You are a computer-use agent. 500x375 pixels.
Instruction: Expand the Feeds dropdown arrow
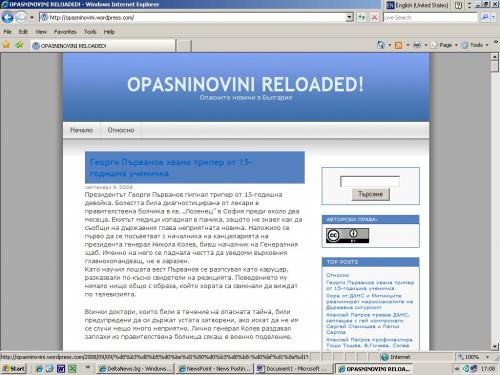(x=407, y=45)
